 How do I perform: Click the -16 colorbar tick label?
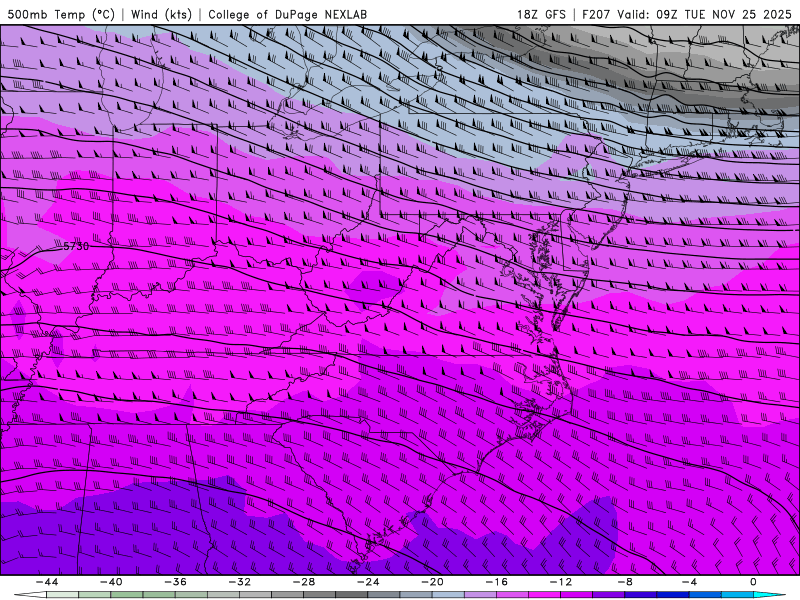click(496, 582)
